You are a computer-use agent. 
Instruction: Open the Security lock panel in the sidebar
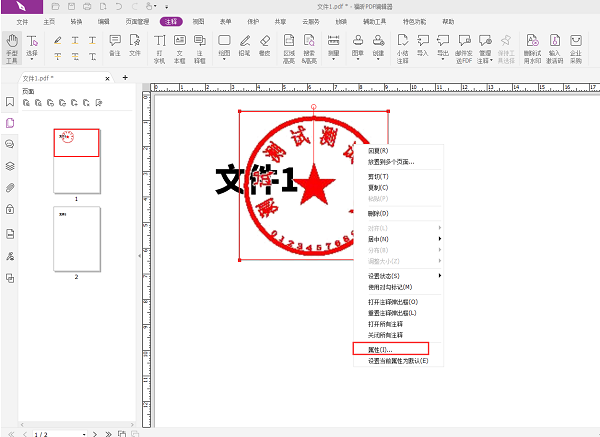[10, 209]
